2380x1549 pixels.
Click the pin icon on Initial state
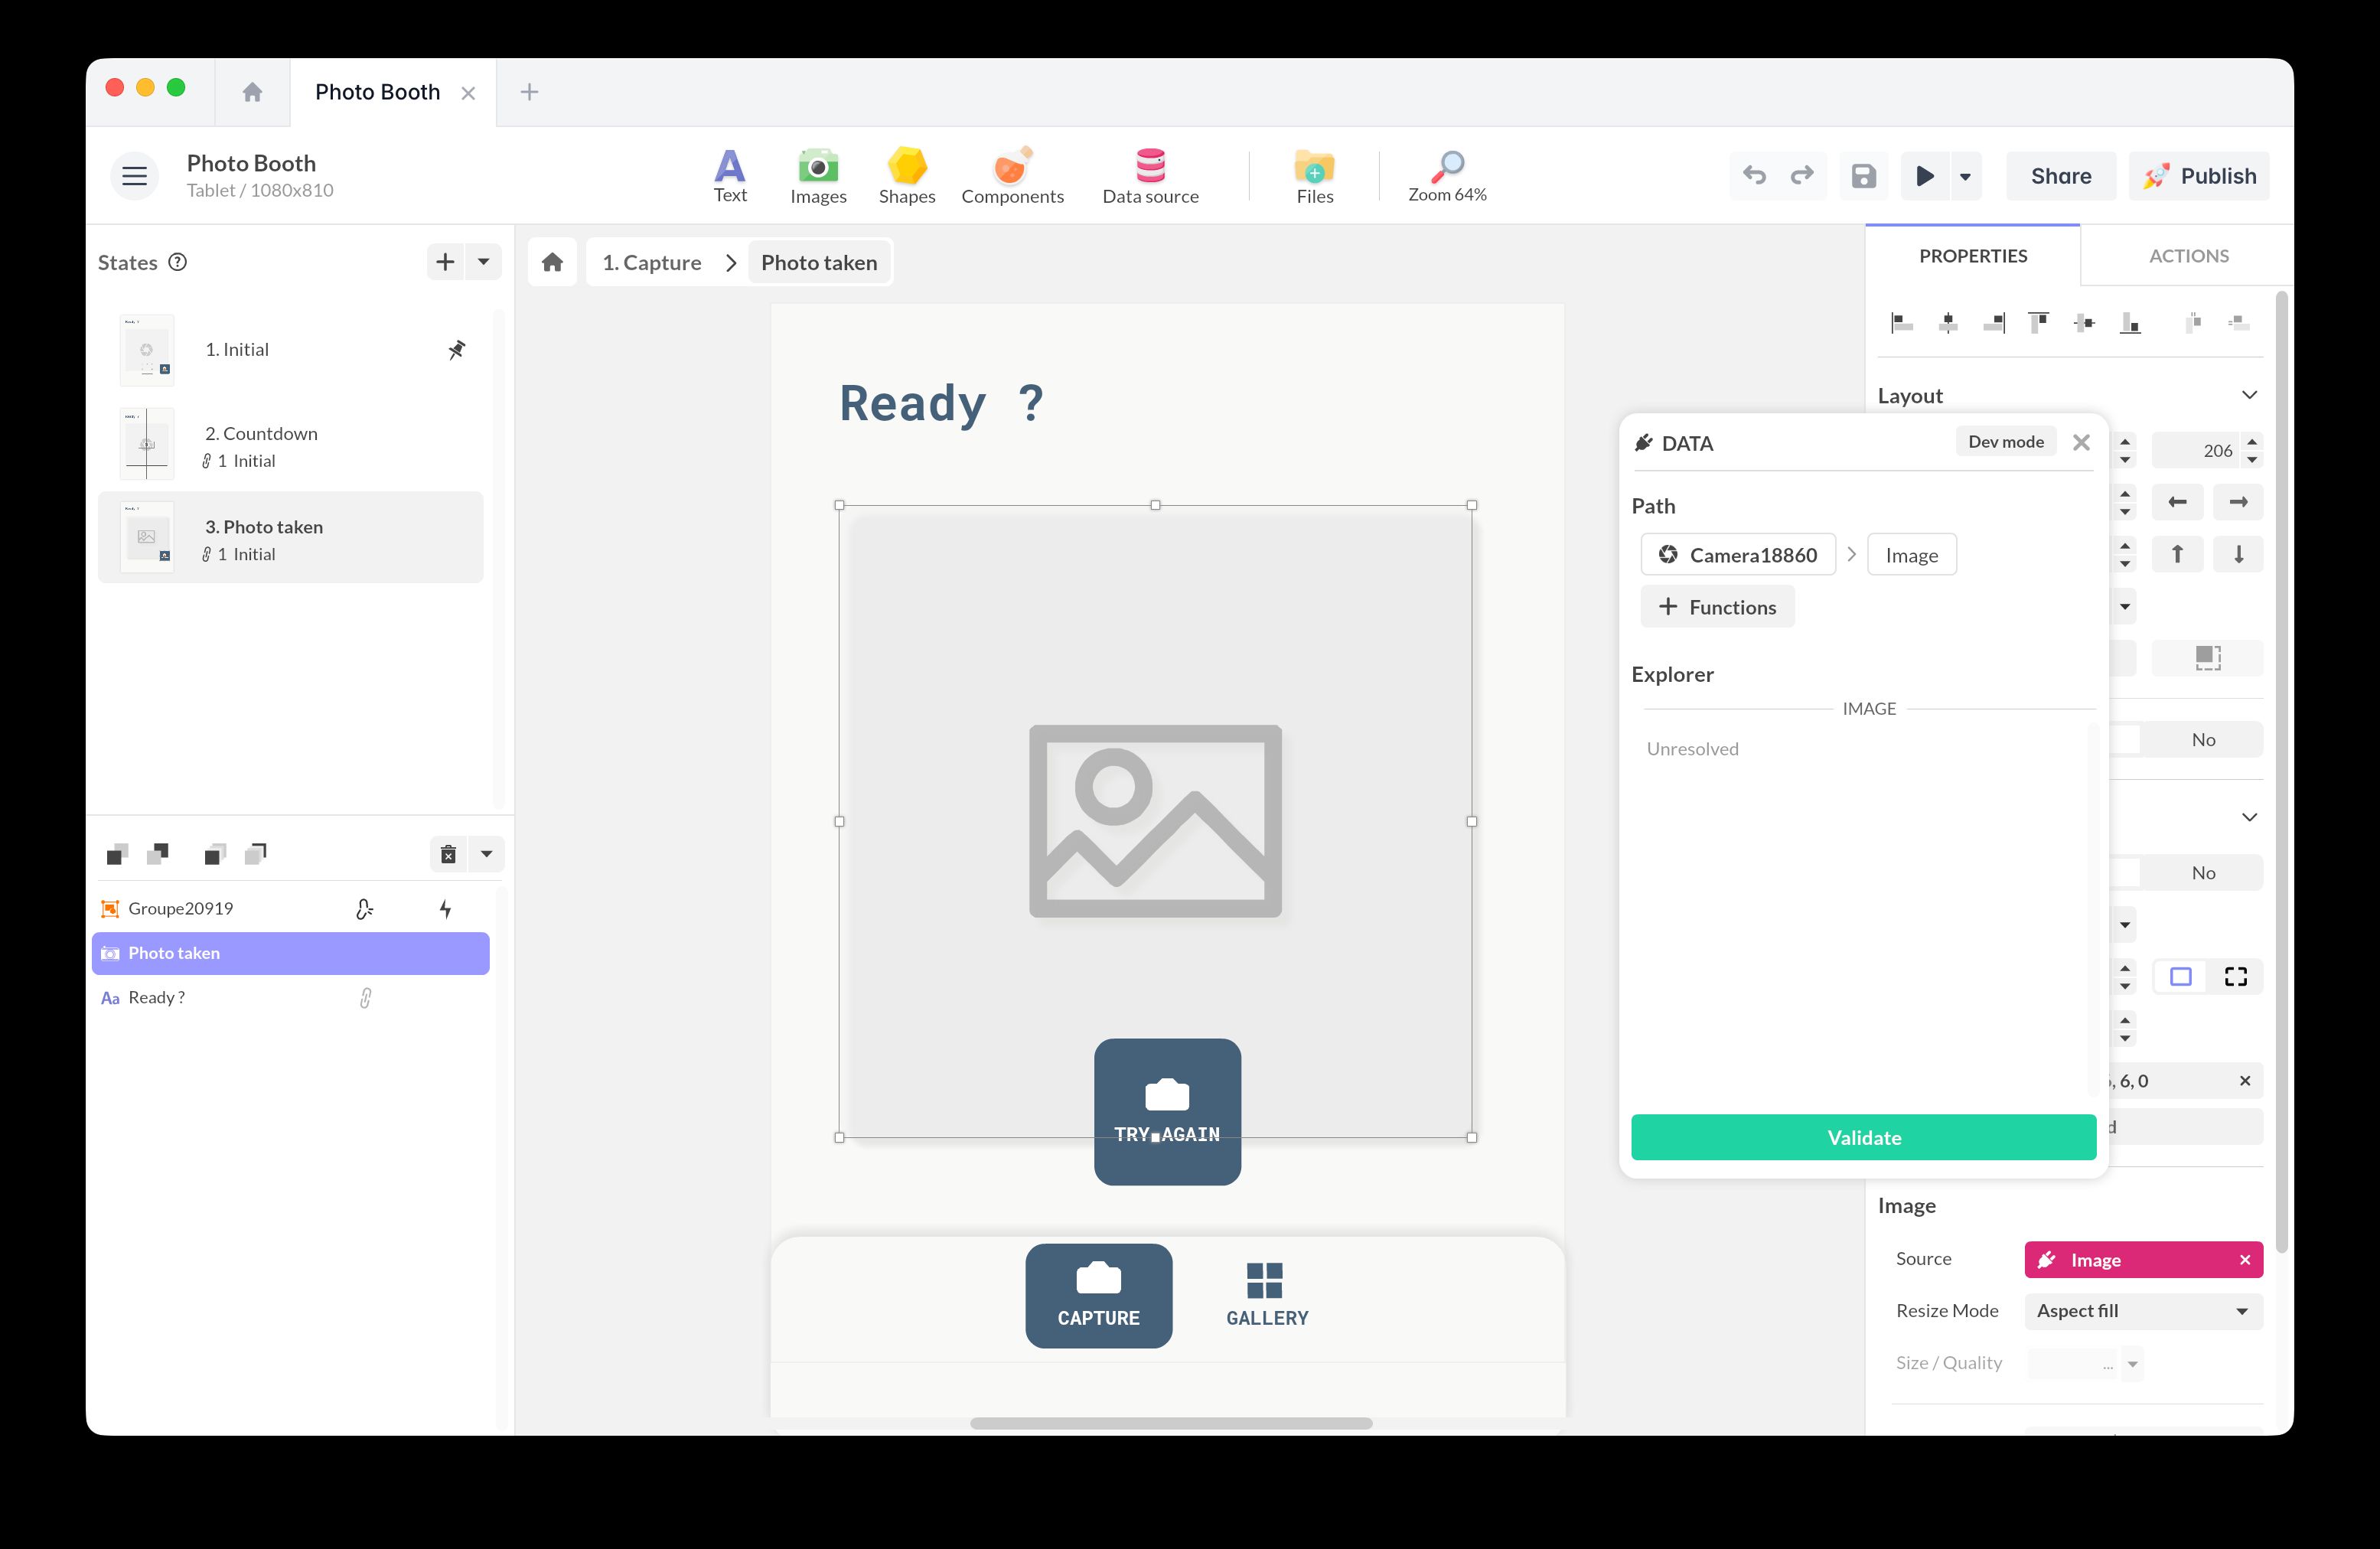tap(456, 350)
